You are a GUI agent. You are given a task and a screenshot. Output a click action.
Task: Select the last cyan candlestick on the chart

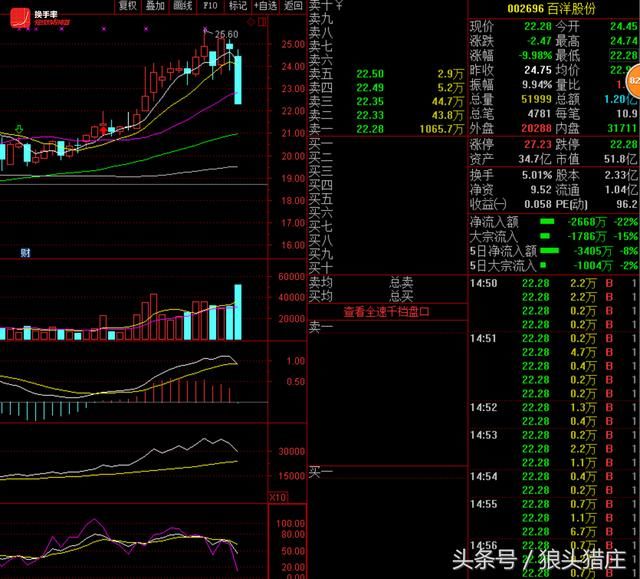click(238, 80)
